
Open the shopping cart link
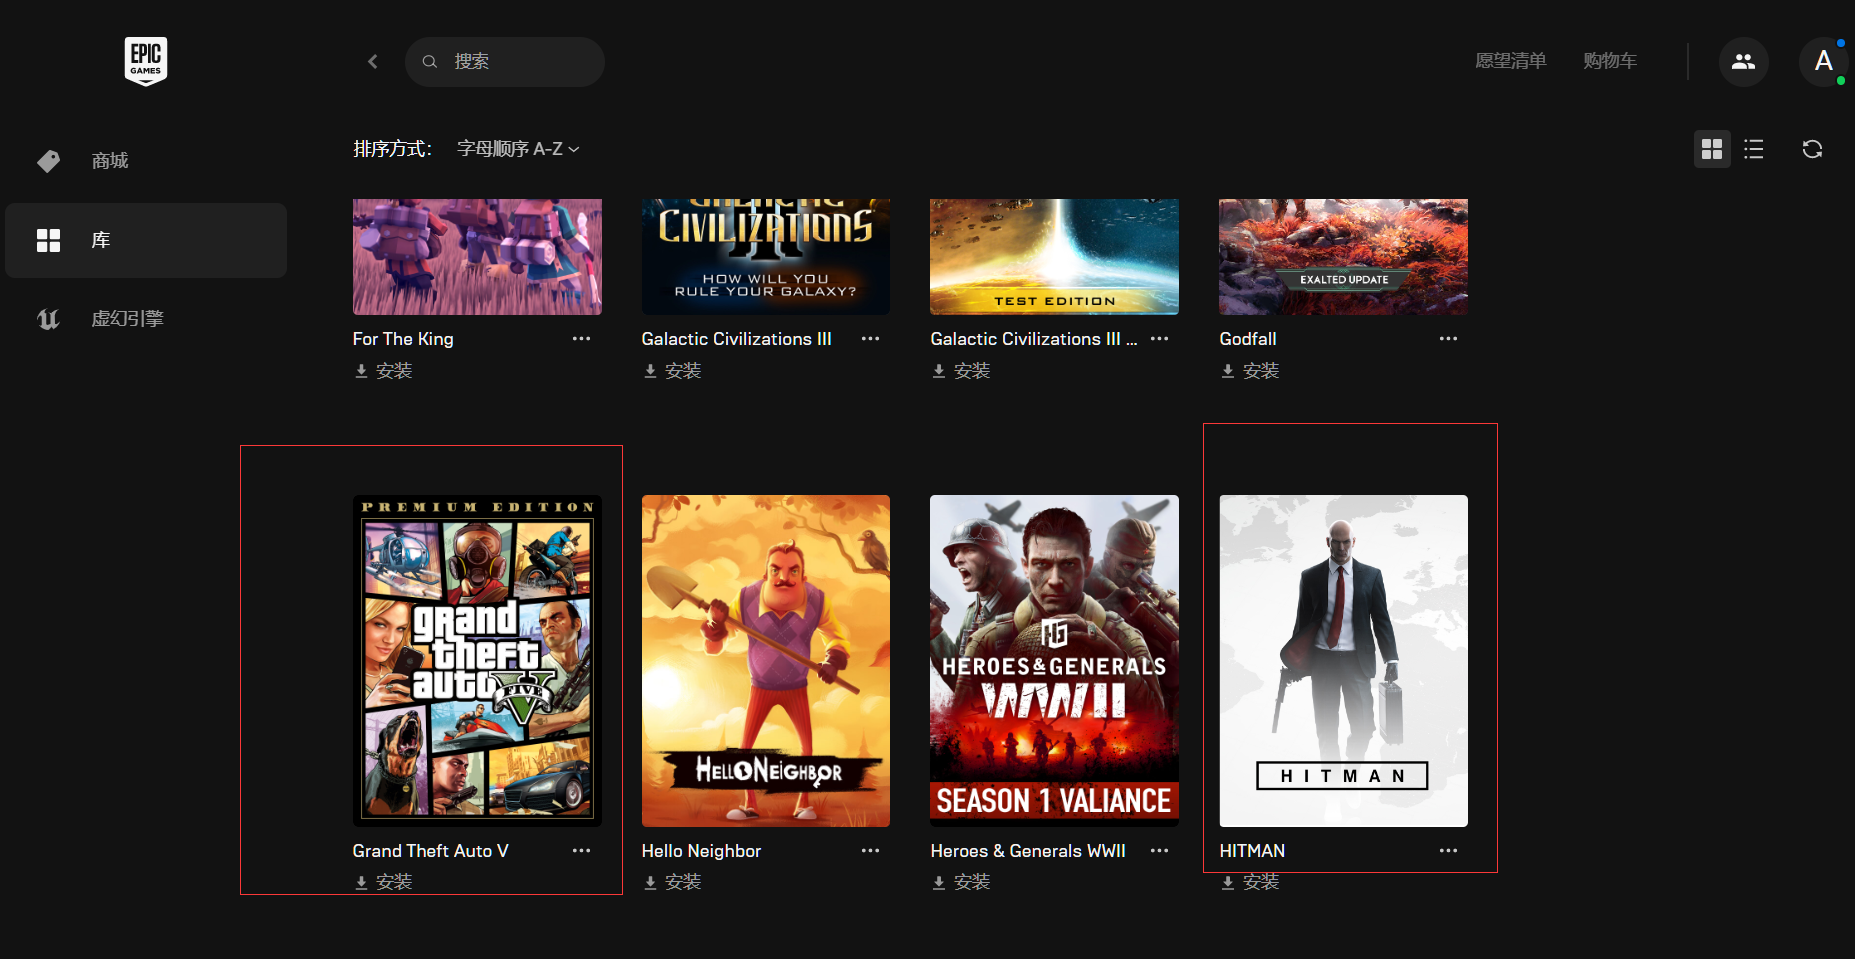click(x=1609, y=61)
